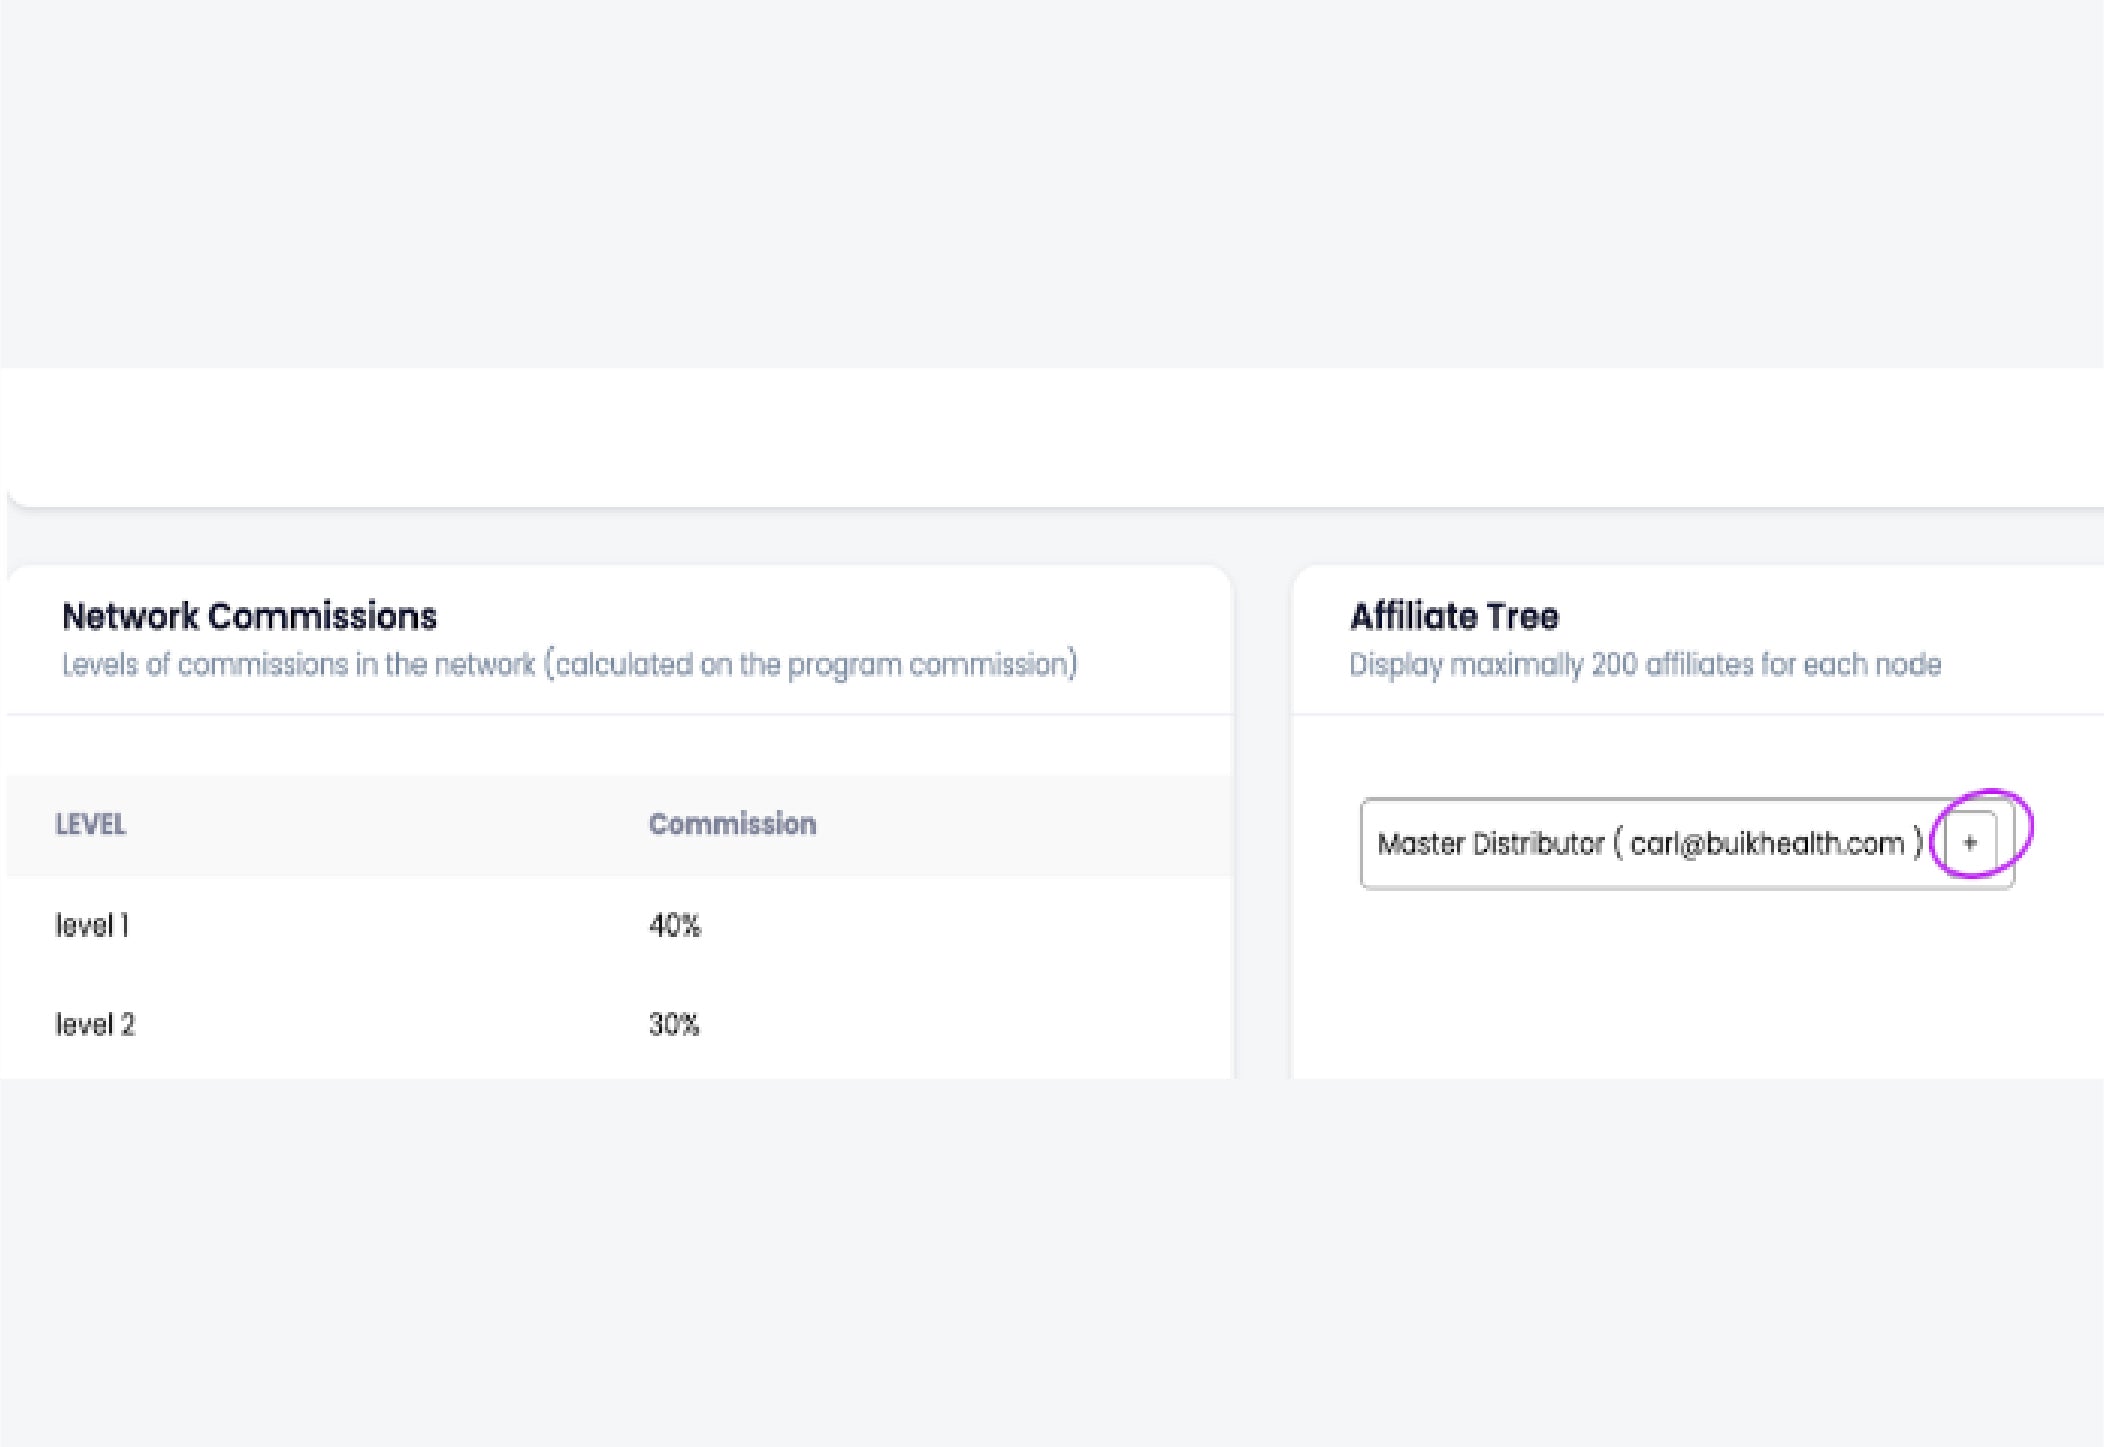This screenshot has width=2104, height=1447.
Task: Click the '(calculated on the program commission)' text
Action: 811,665
